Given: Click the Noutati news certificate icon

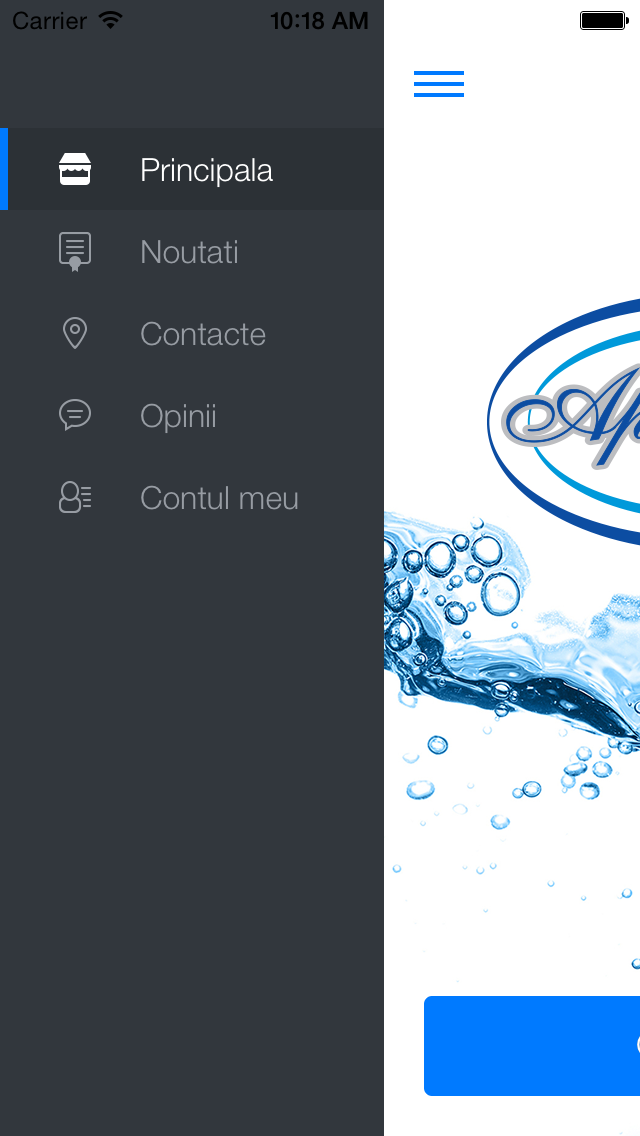Looking at the screenshot, I should pos(75,251).
